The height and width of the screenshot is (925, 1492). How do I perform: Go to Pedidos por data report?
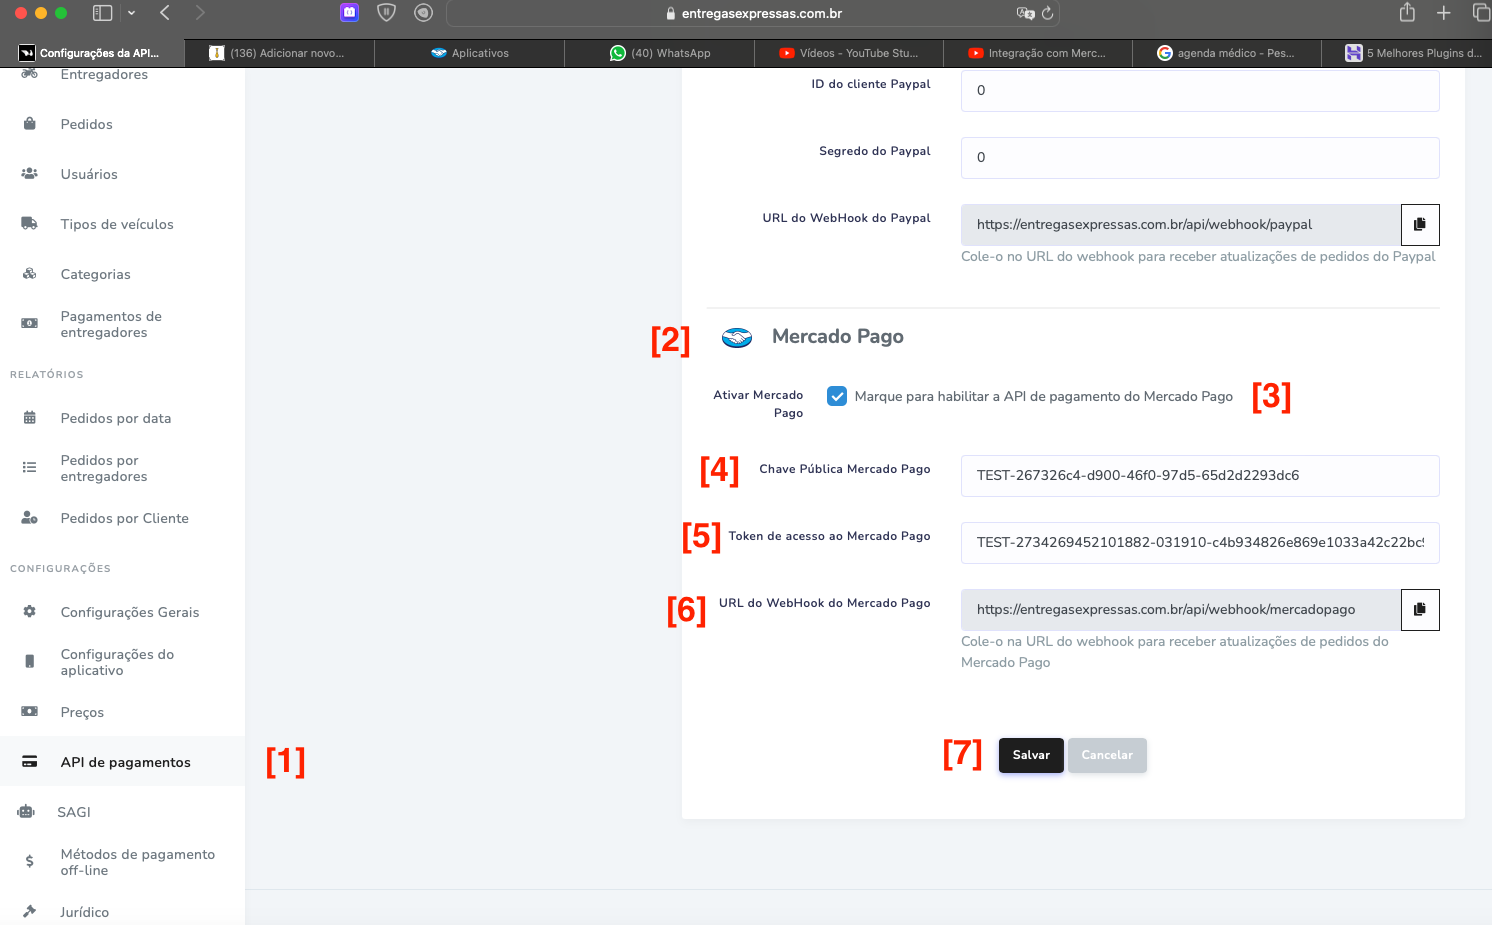[115, 418]
